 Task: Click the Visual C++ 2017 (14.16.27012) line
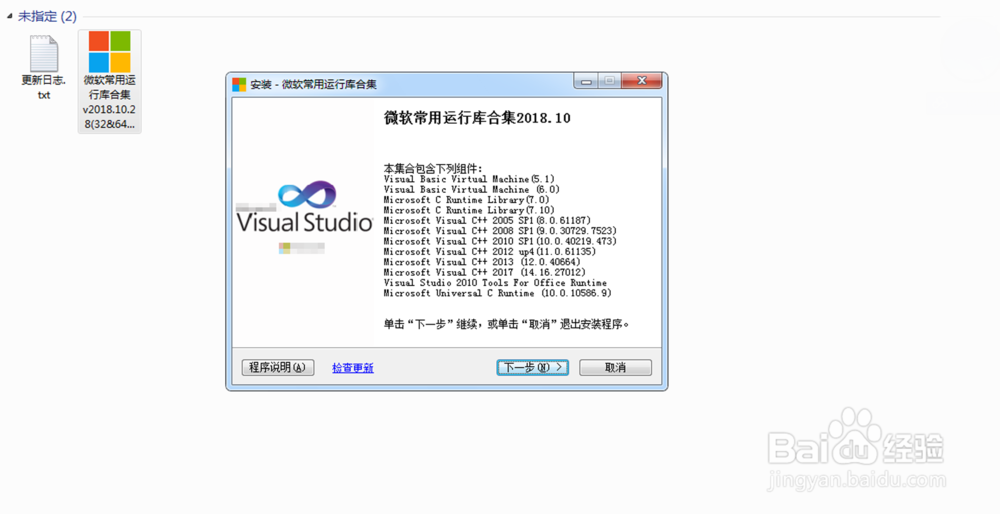click(x=485, y=272)
